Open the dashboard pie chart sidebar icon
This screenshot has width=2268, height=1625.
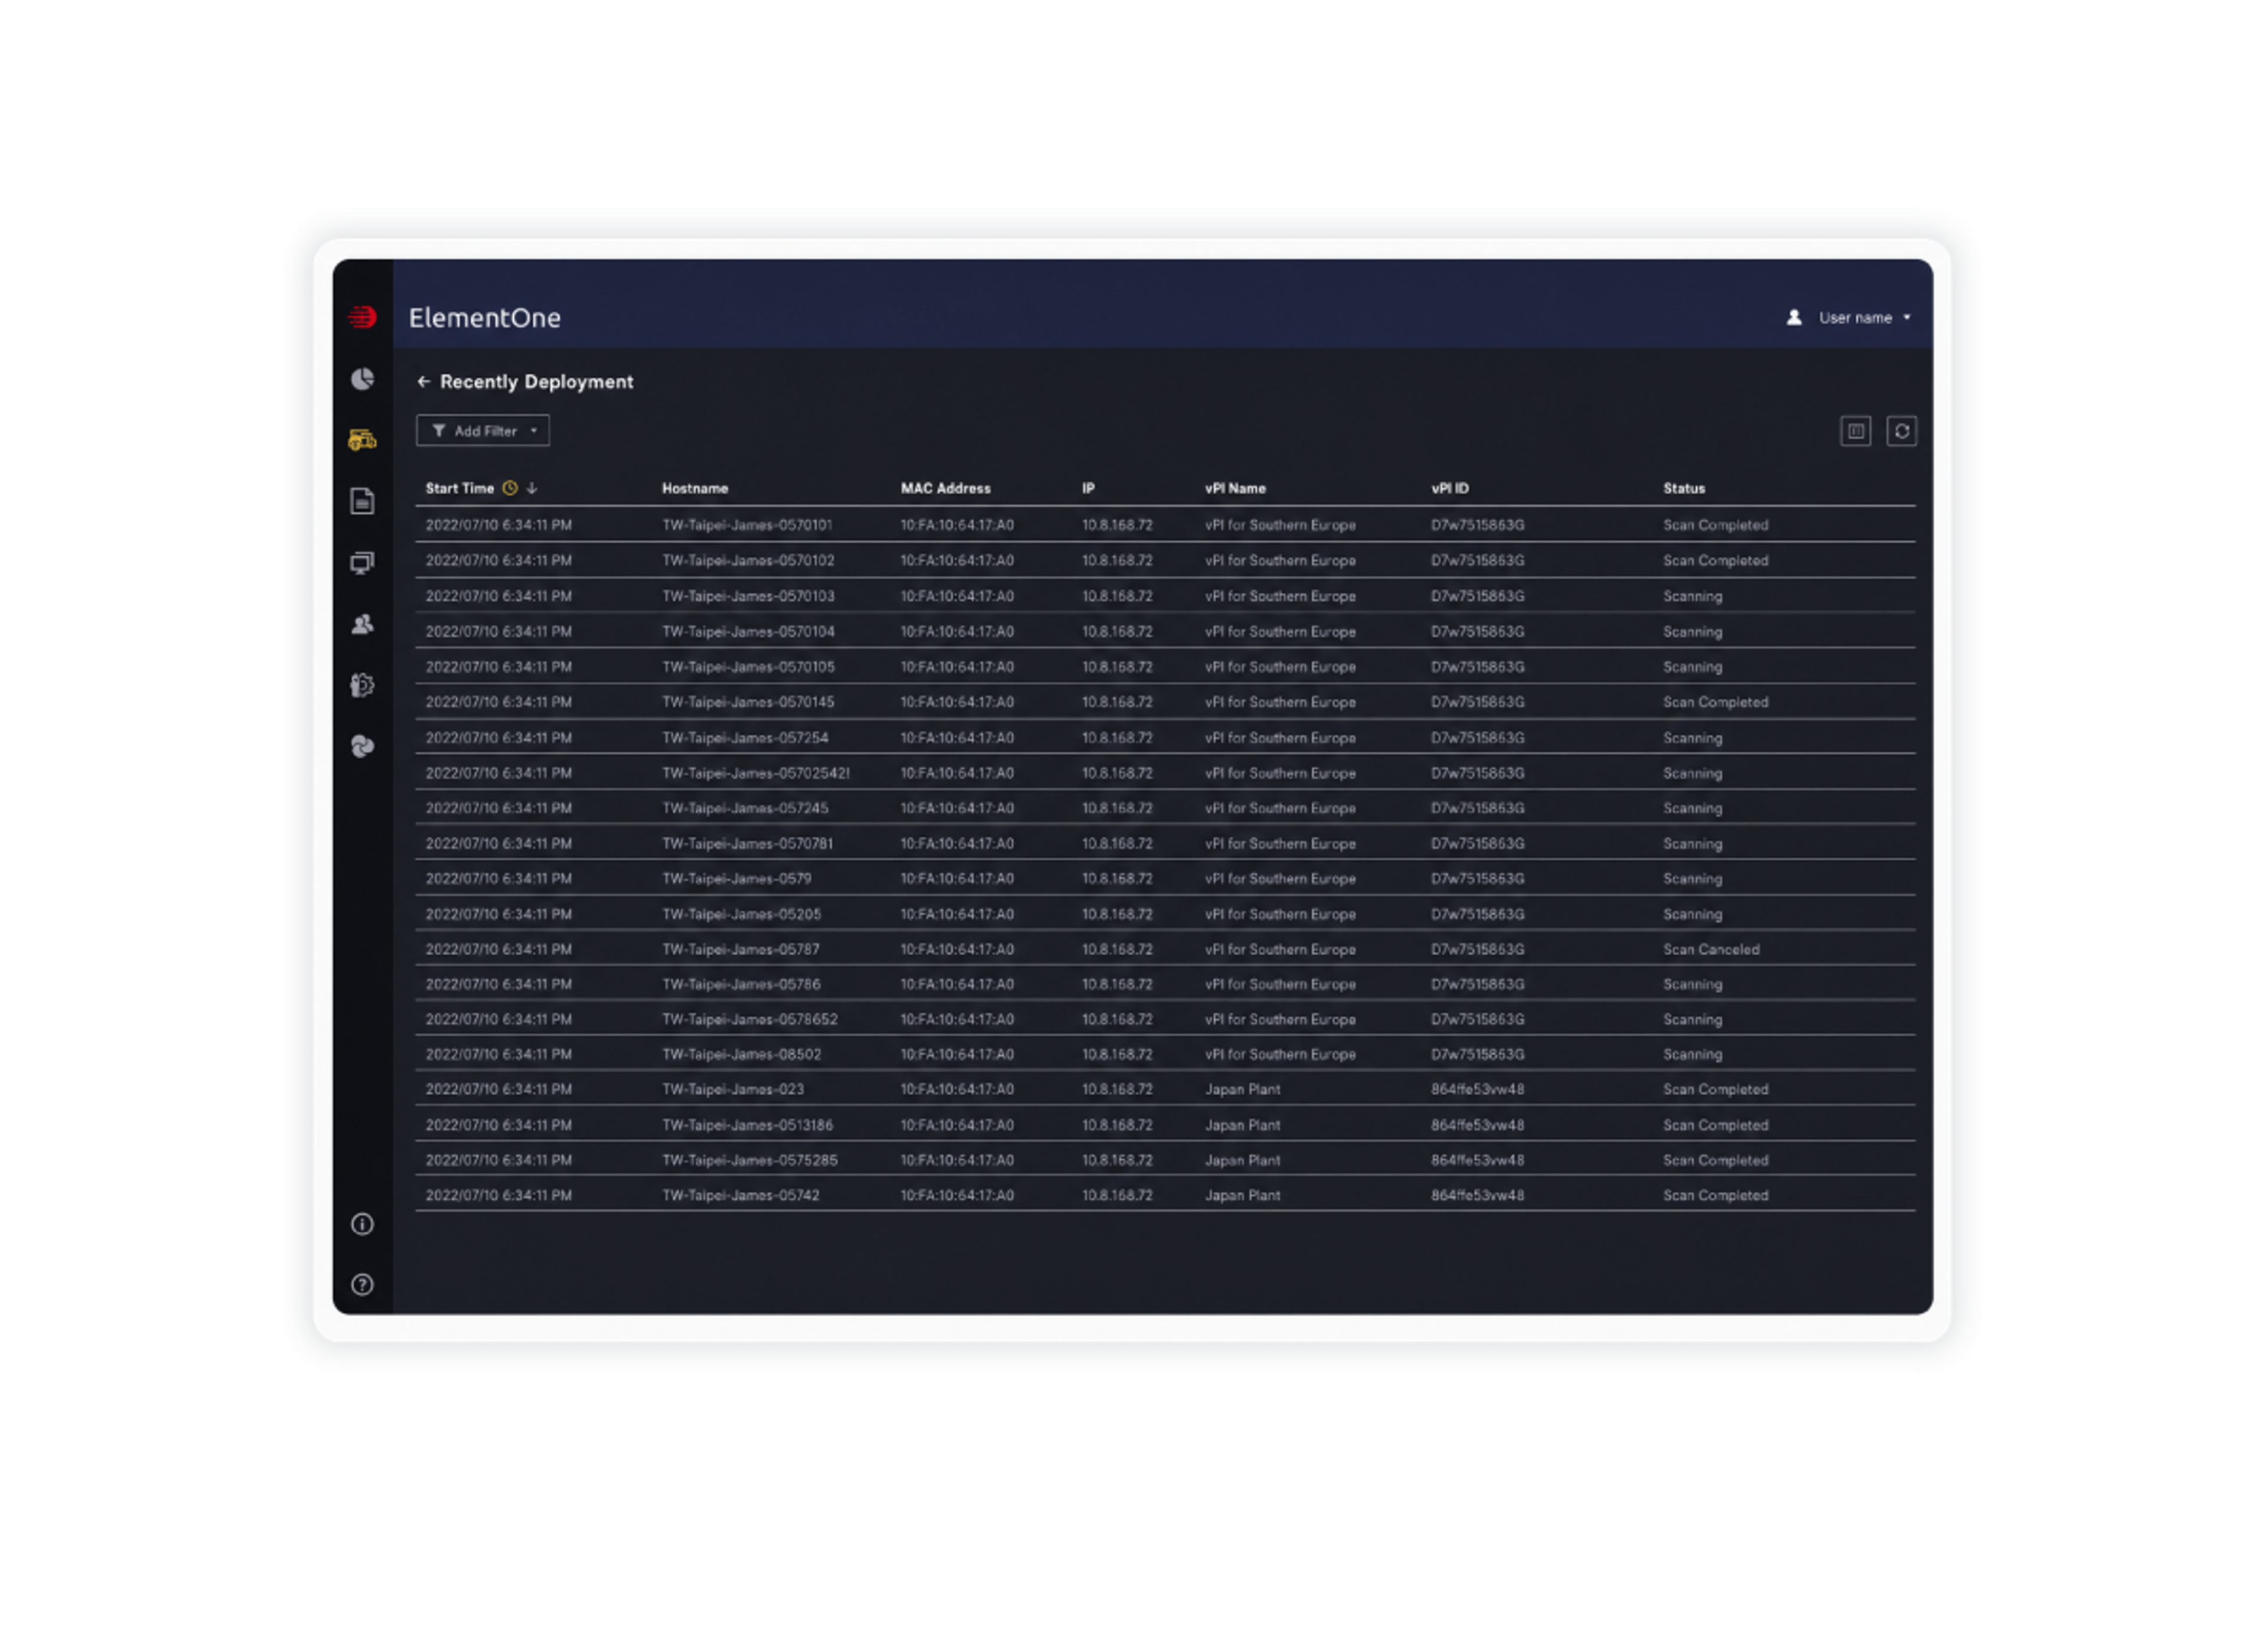[x=362, y=379]
